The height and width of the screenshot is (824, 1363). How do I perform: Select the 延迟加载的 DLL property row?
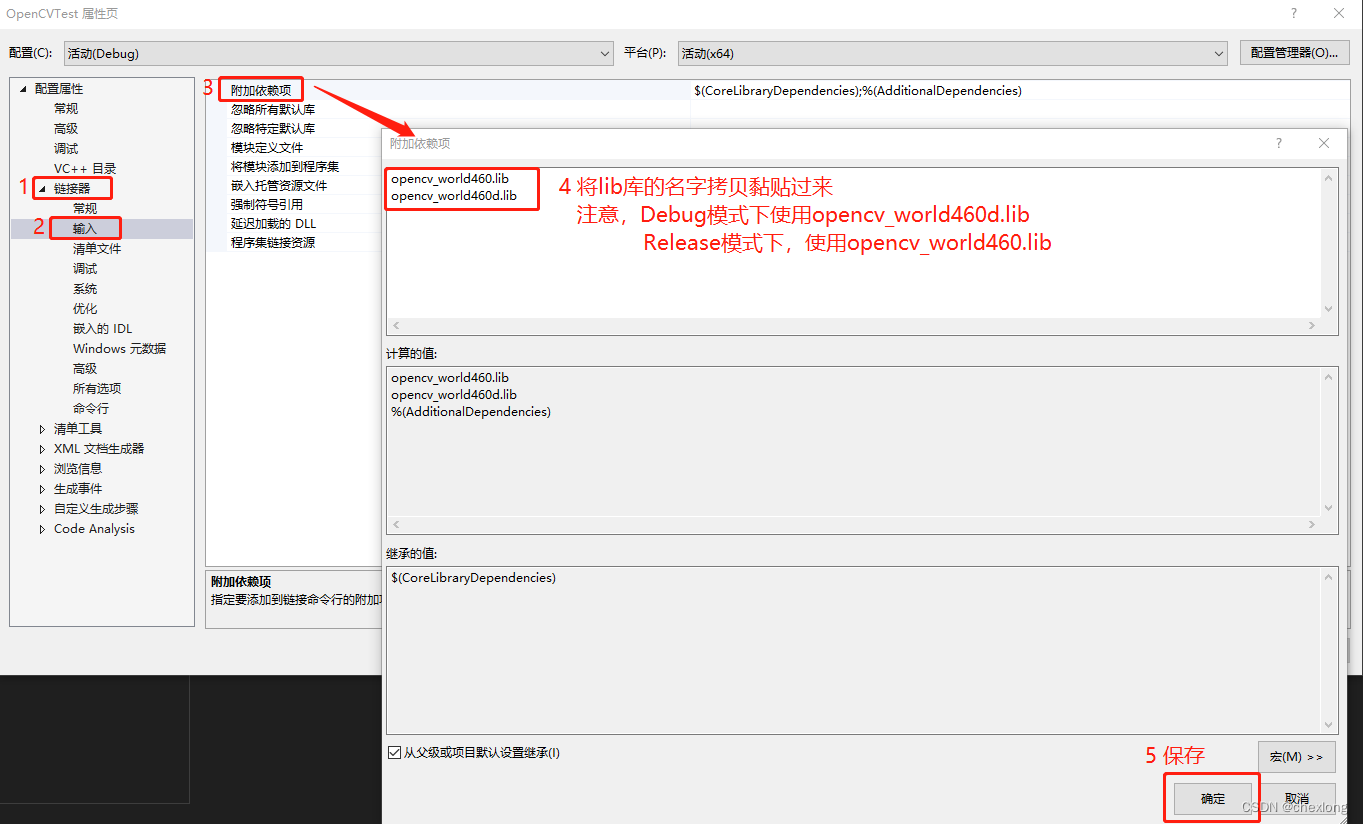click(273, 223)
